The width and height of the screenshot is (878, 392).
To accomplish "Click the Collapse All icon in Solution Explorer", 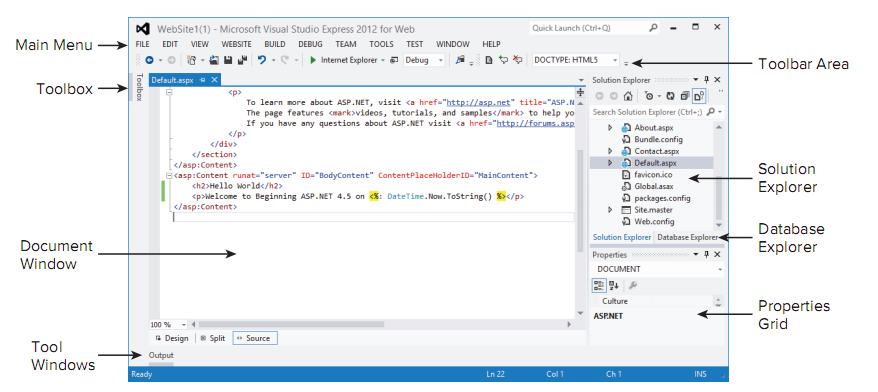I will click(x=685, y=96).
